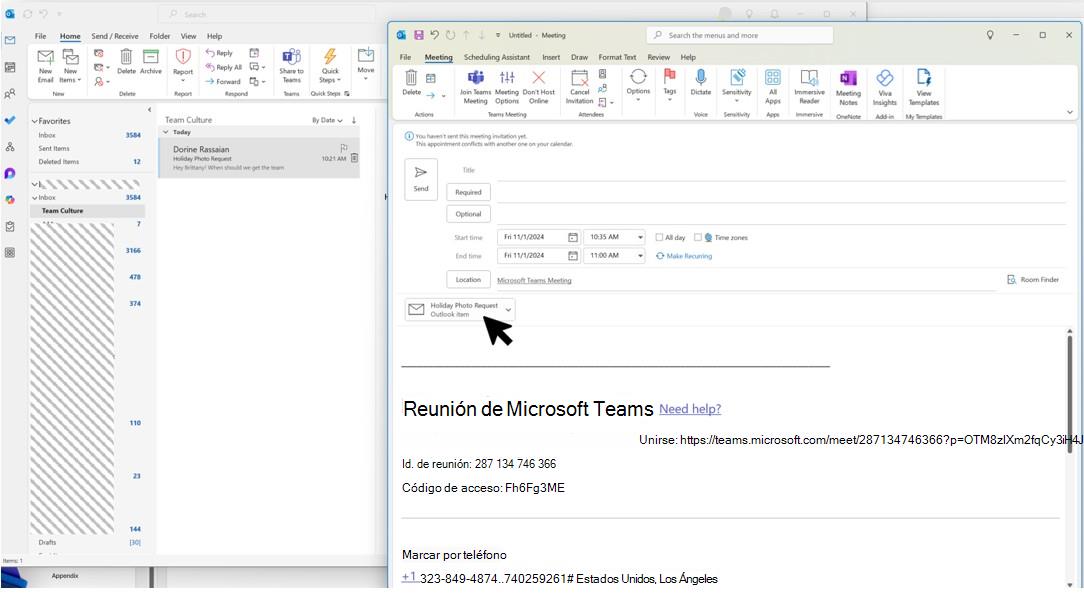Image resolution: width=1084 pixels, height=597 pixels.
Task: Reply to the selected email
Action: 219,53
